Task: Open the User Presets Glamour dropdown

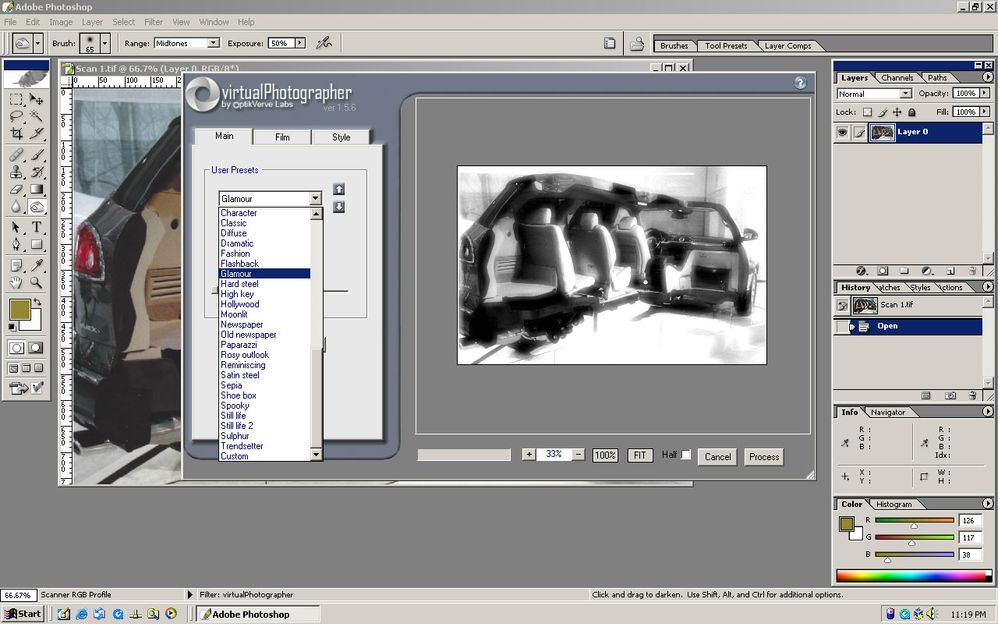Action: pos(315,199)
